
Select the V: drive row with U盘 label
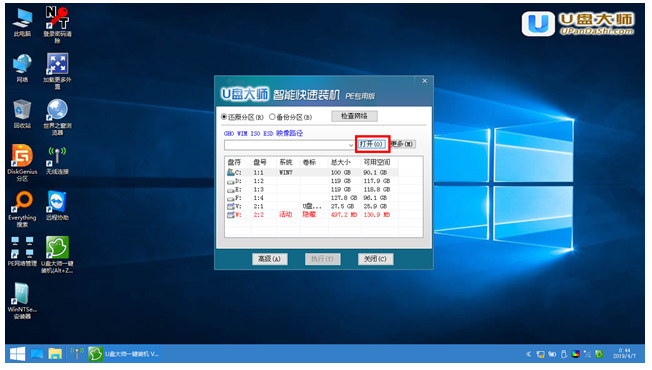click(312, 206)
